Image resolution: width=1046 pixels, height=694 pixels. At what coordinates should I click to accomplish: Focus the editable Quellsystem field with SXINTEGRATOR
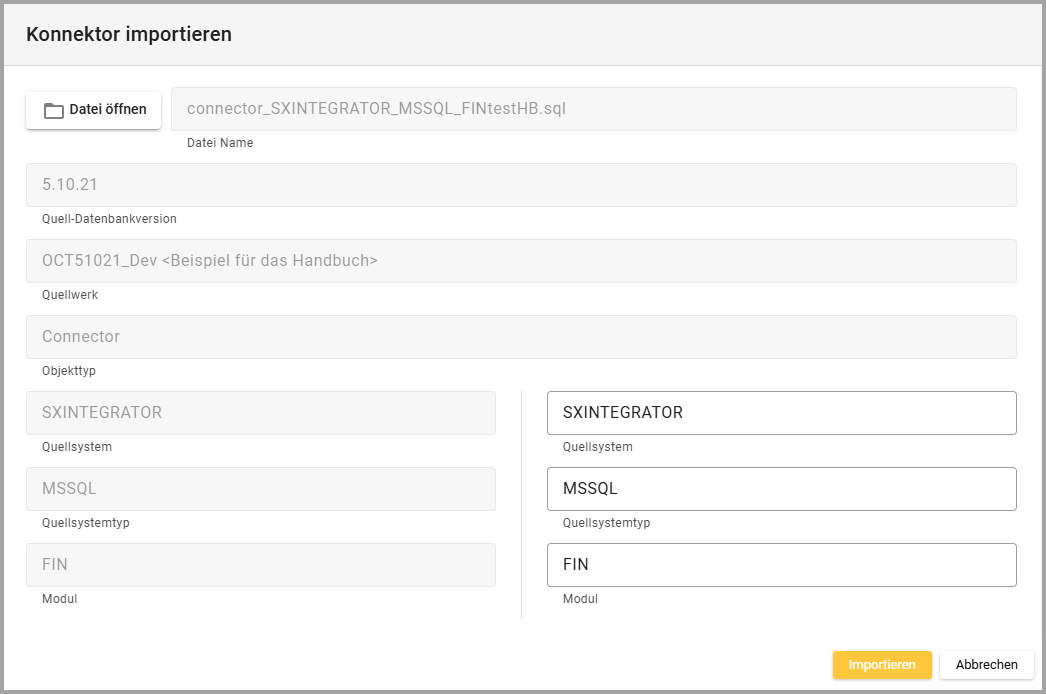pyautogui.click(x=781, y=413)
